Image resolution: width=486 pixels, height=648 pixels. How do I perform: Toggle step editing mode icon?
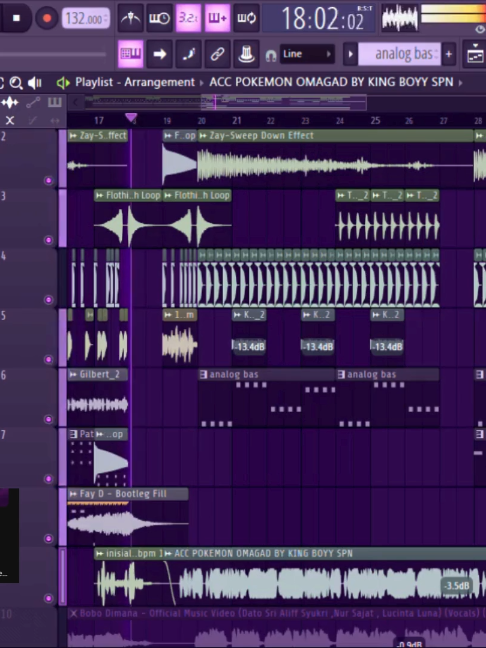click(x=188, y=54)
